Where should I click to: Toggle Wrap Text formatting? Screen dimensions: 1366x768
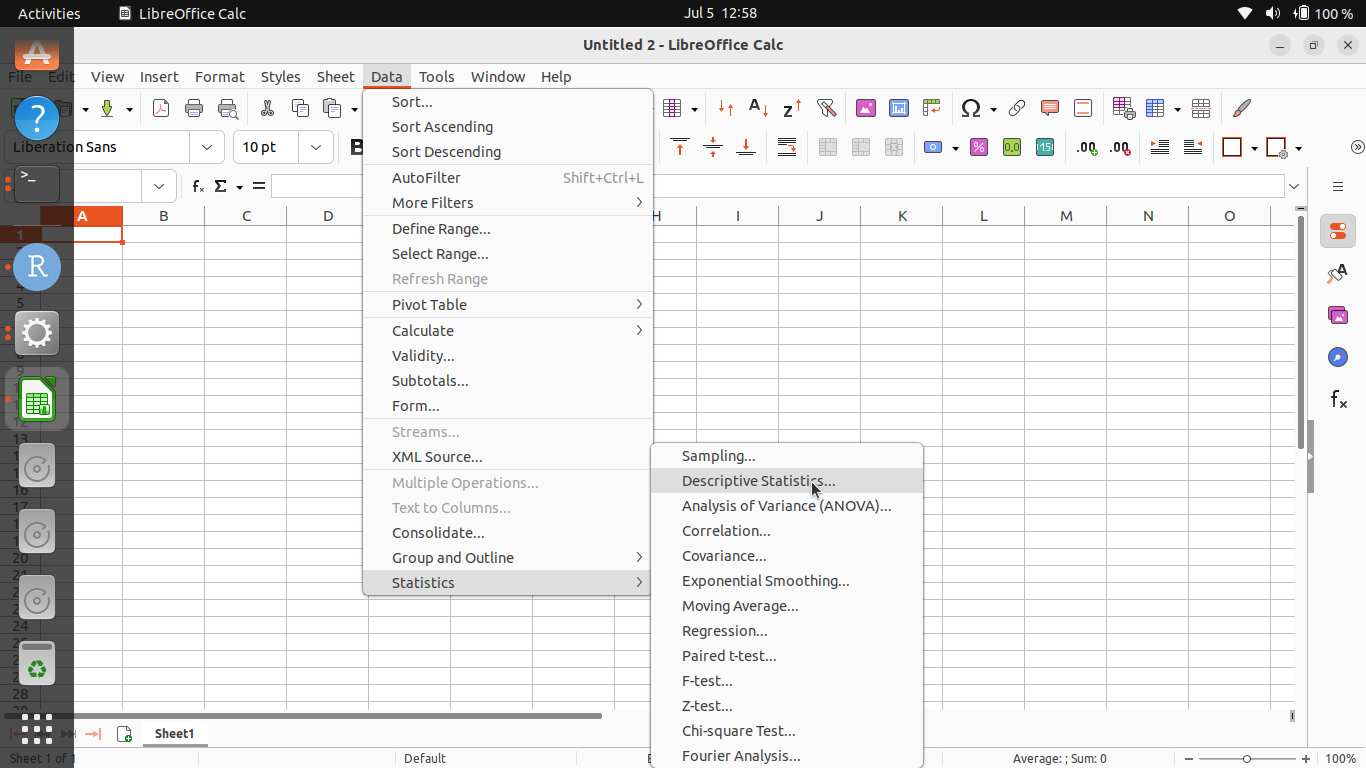coord(787,147)
